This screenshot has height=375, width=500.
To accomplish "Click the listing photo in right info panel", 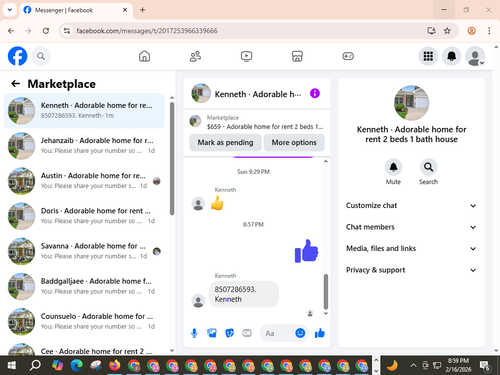I will 411,103.
